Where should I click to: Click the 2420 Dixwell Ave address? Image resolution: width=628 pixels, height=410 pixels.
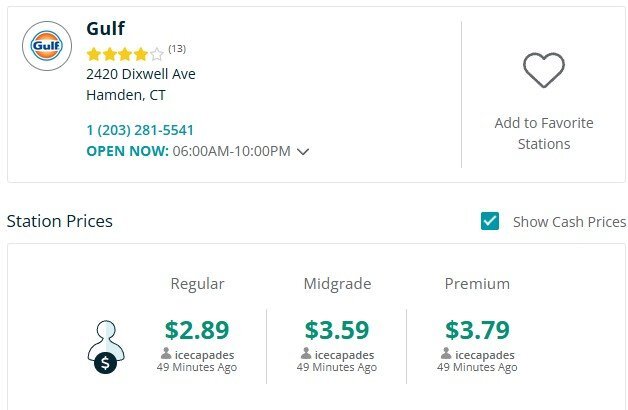141,74
